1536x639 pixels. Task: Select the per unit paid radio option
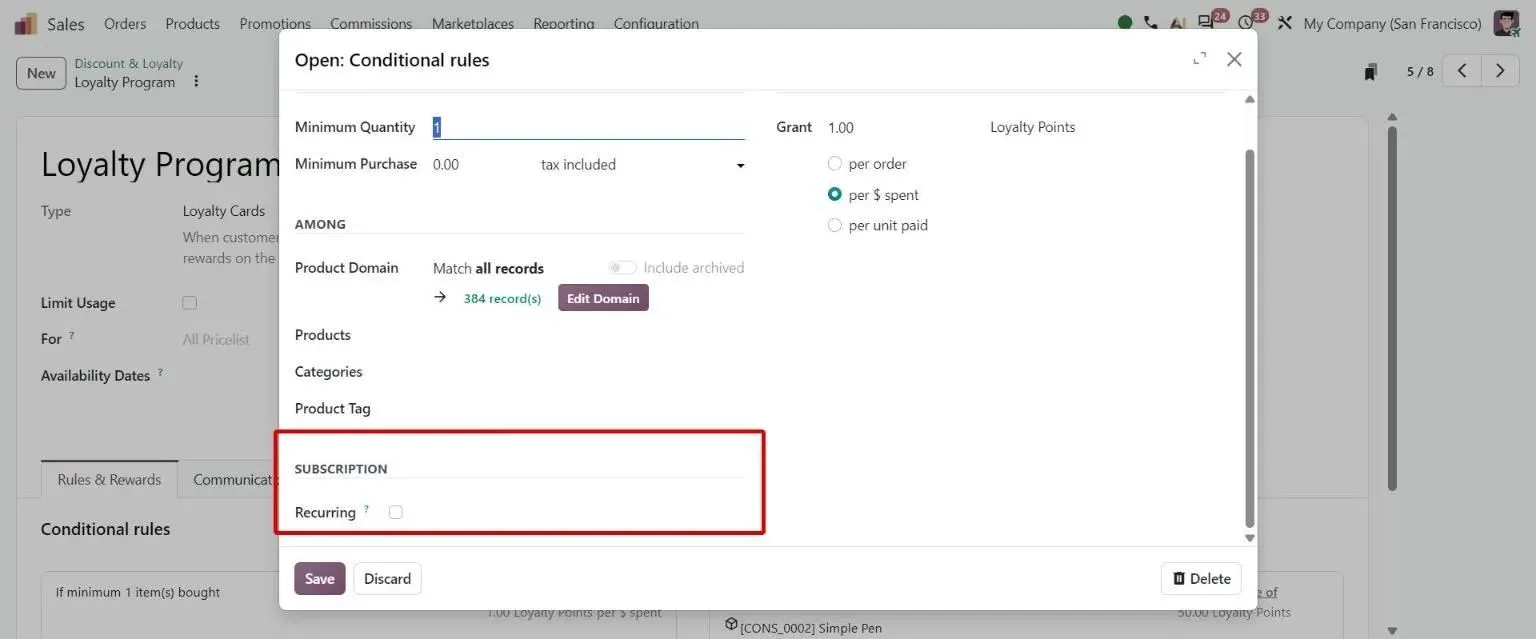point(835,225)
